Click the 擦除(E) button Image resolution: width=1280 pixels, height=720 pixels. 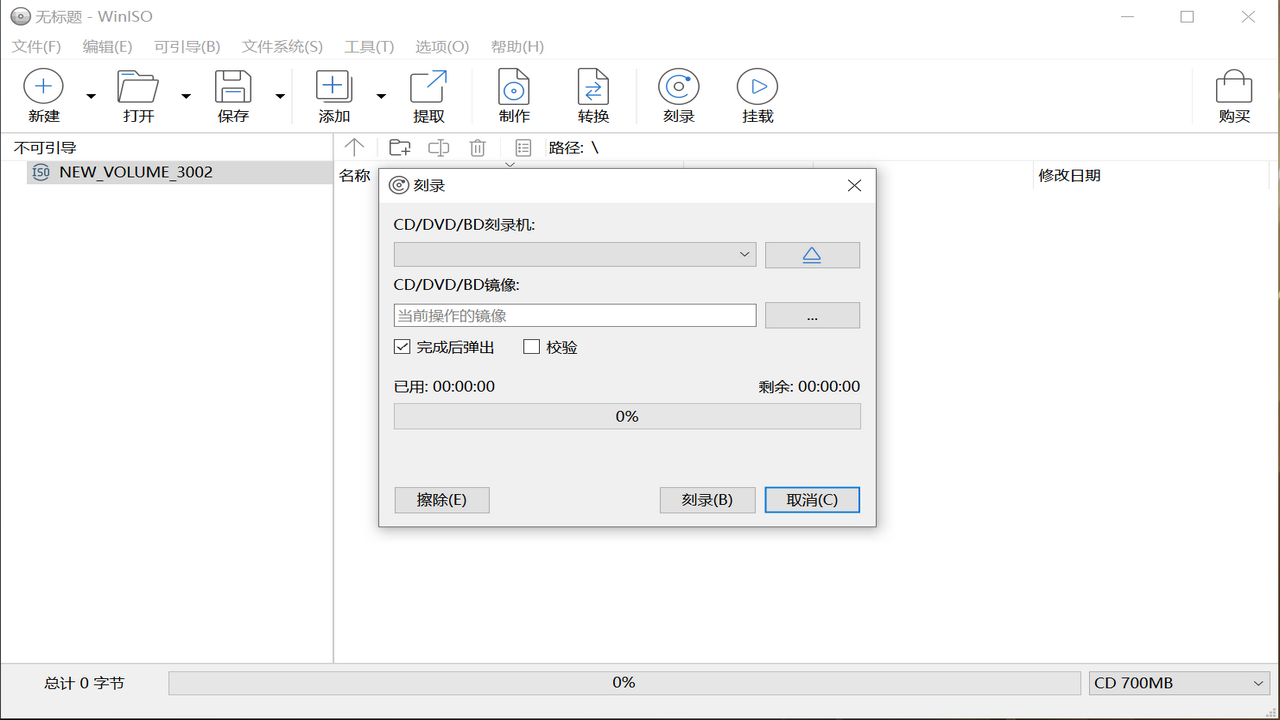coord(441,500)
